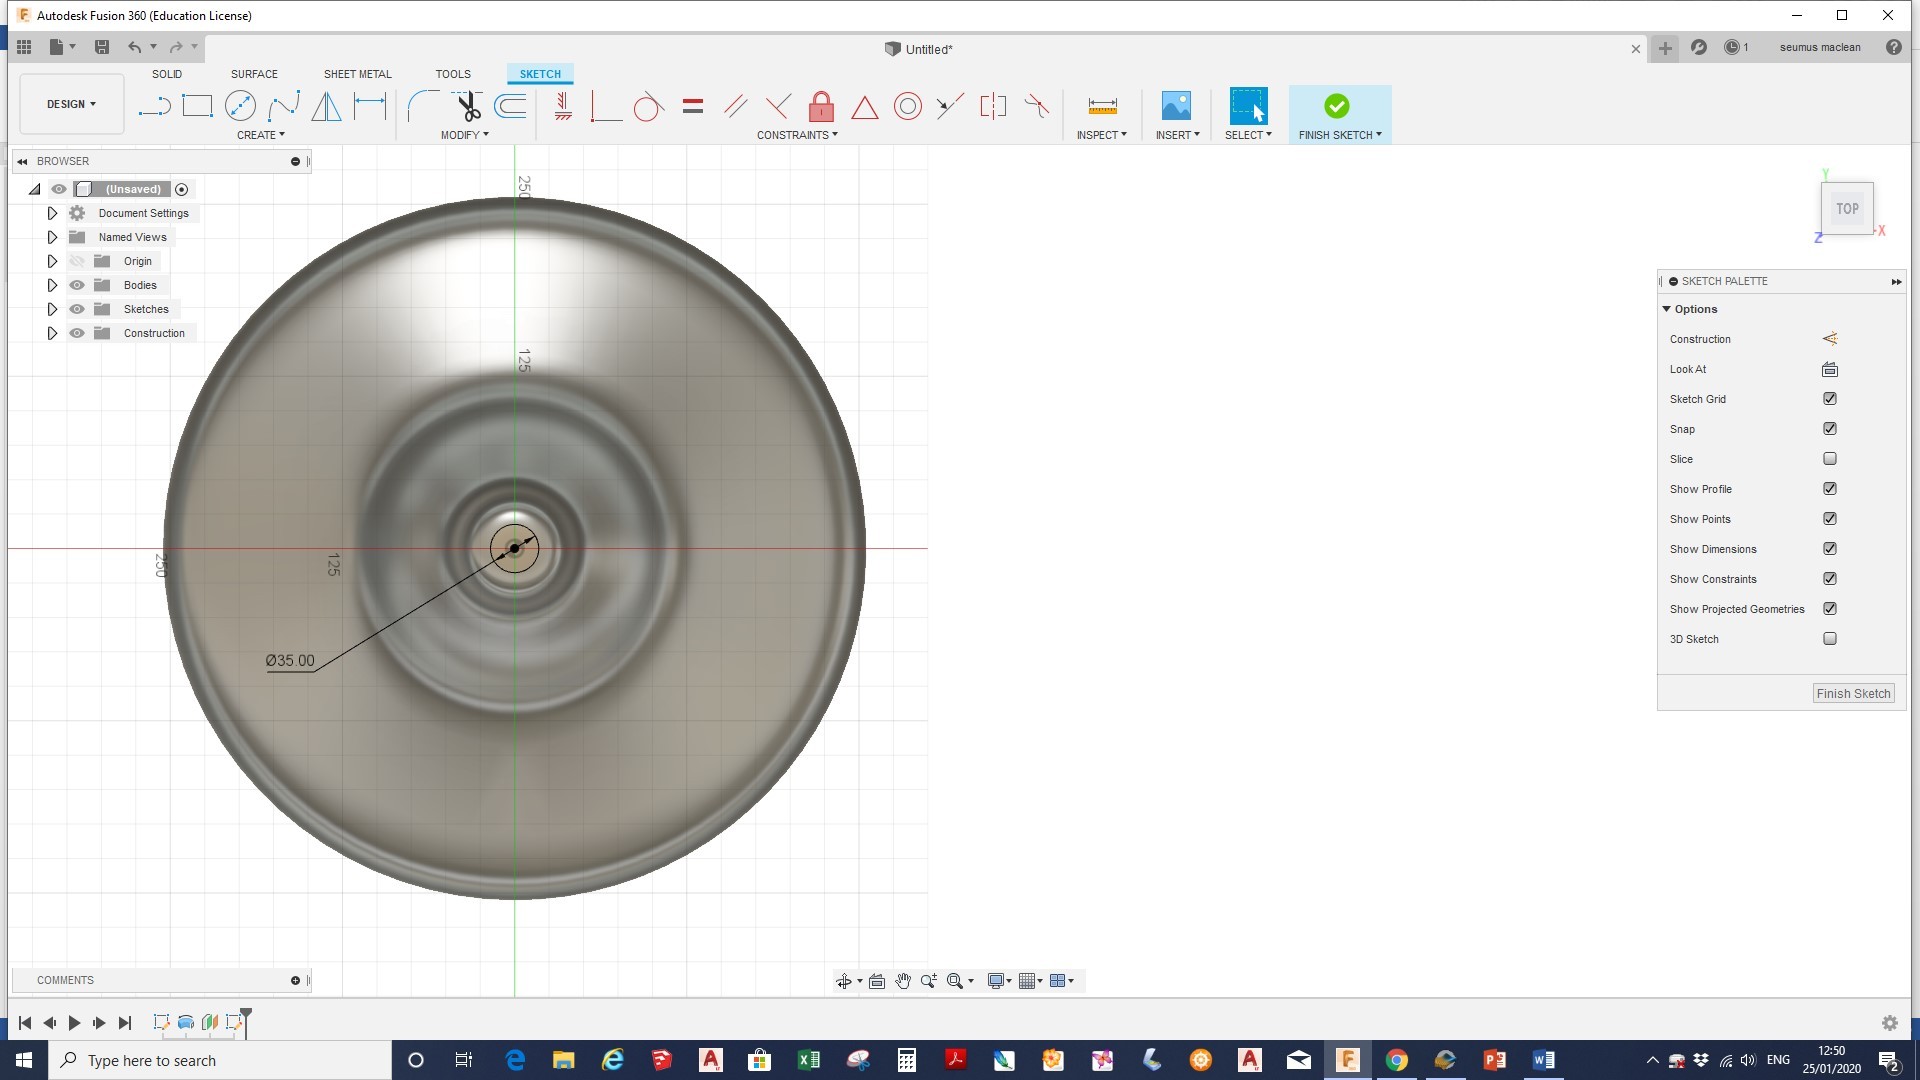Select the Sketch Dimension tool
The height and width of the screenshot is (1080, 1920).
[370, 106]
